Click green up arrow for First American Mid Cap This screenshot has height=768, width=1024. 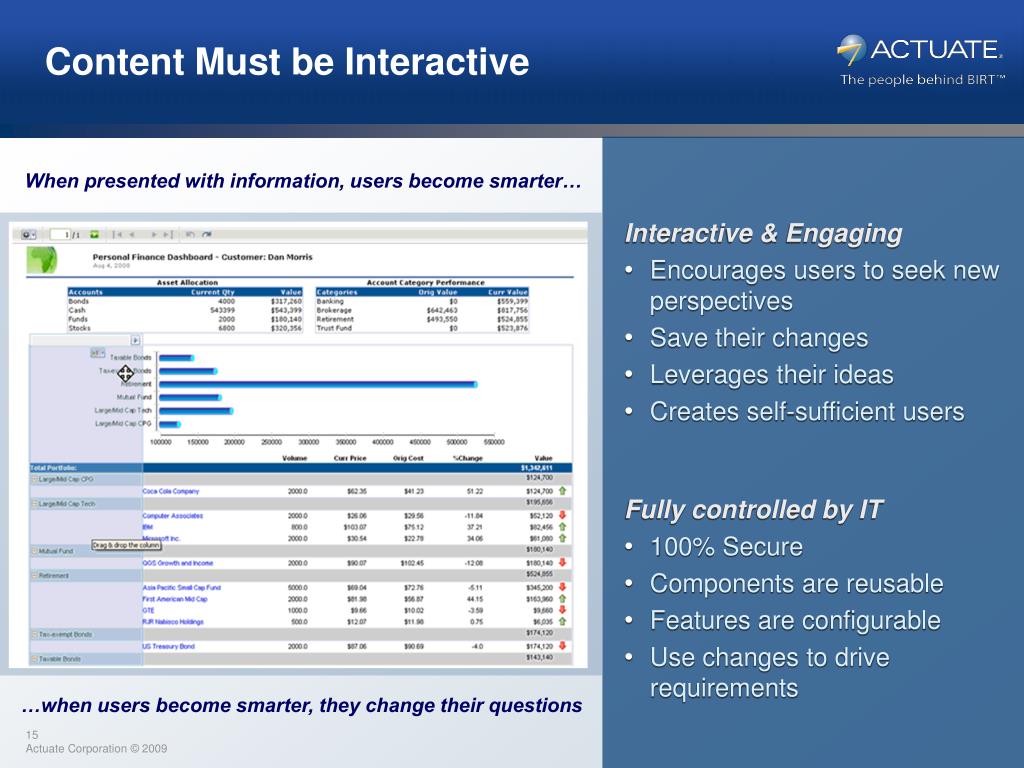[562, 598]
